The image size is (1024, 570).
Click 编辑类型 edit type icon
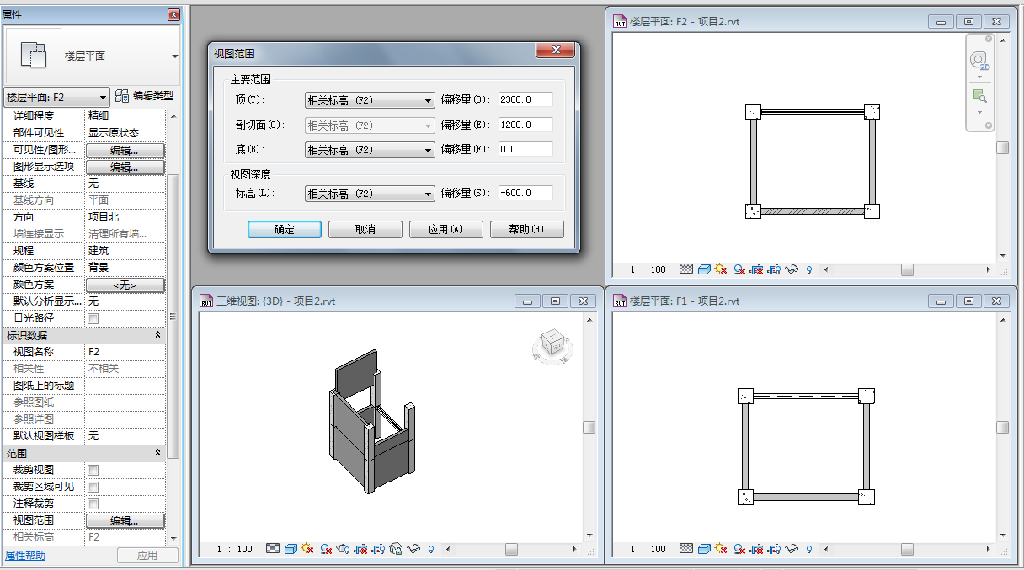point(121,96)
